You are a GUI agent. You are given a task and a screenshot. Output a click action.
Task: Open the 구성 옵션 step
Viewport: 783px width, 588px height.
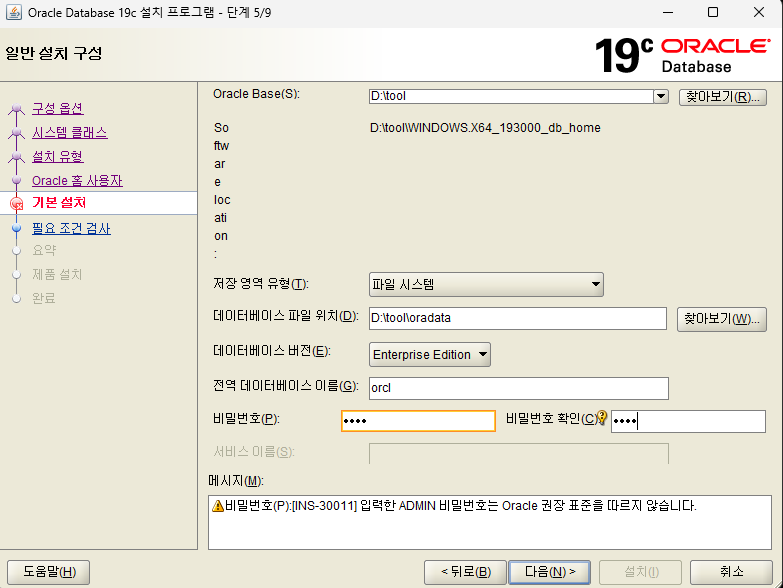pyautogui.click(x=57, y=108)
